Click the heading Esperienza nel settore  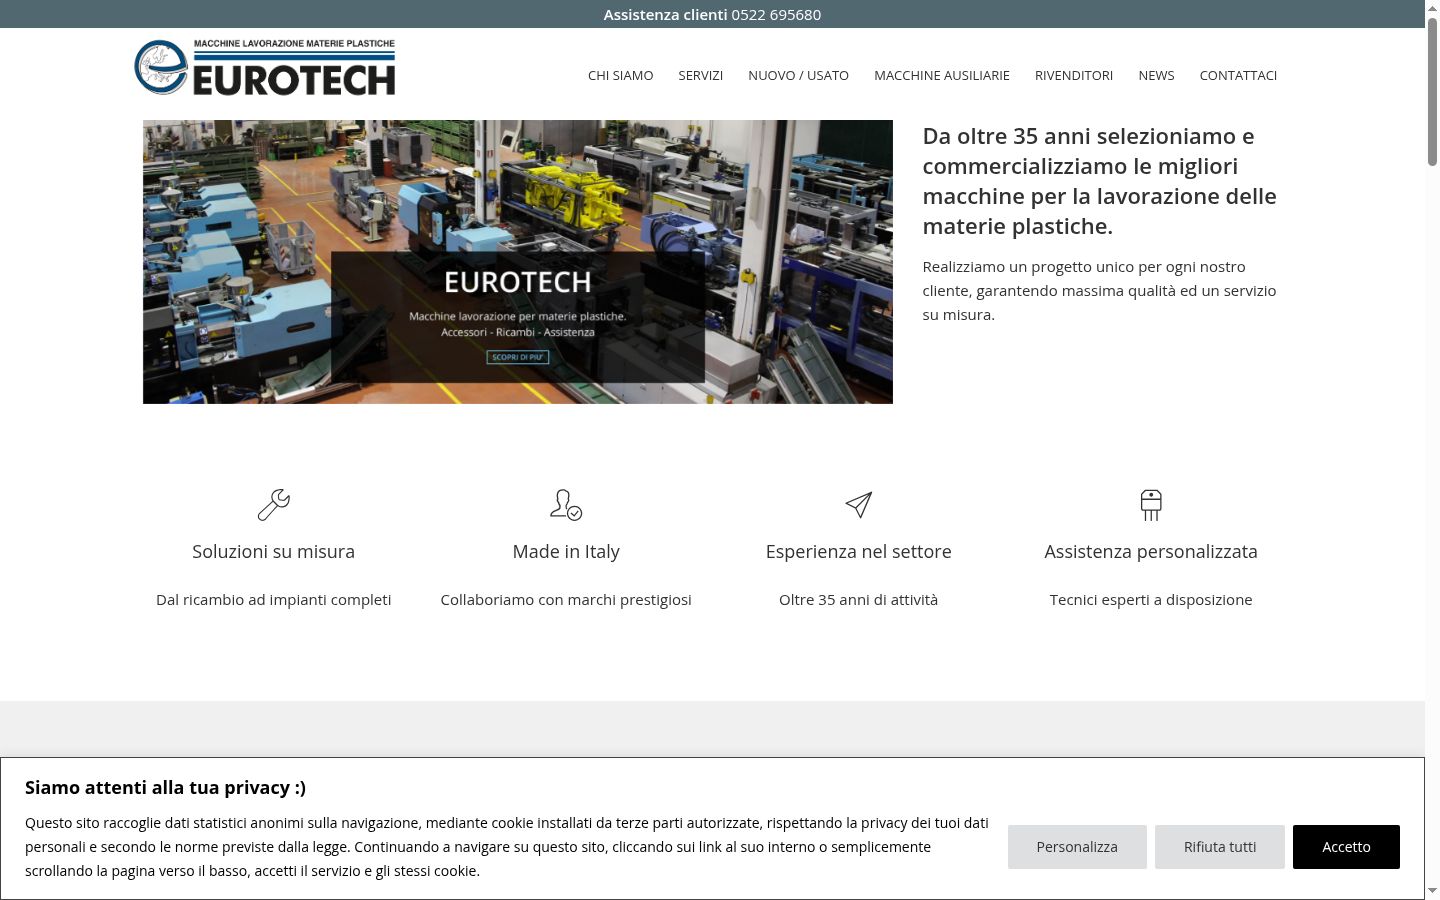click(x=859, y=551)
